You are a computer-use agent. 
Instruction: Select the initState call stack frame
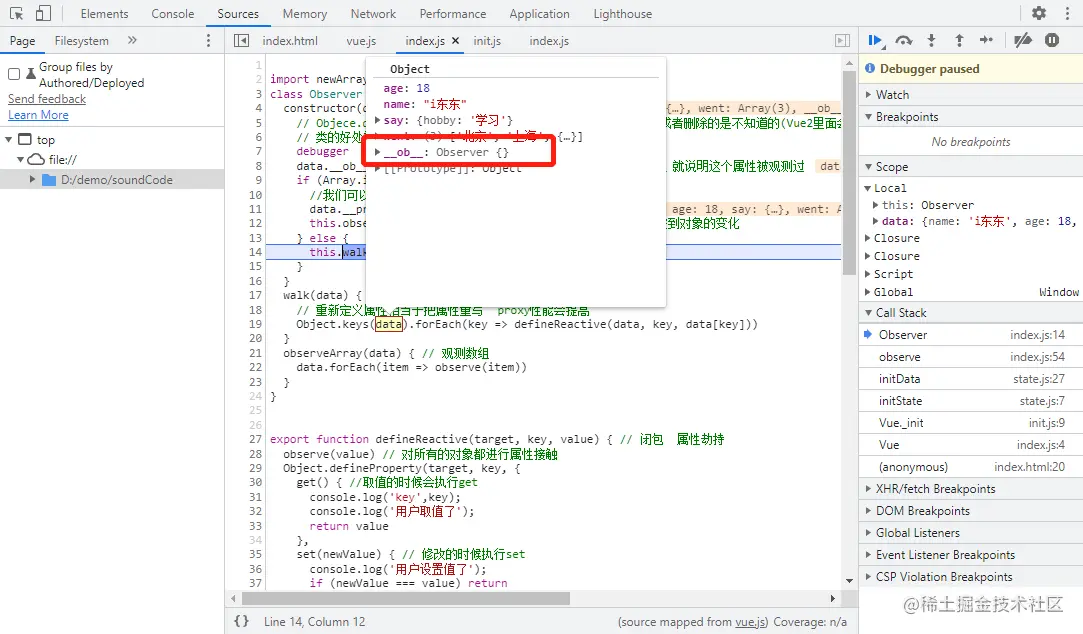[971, 401]
